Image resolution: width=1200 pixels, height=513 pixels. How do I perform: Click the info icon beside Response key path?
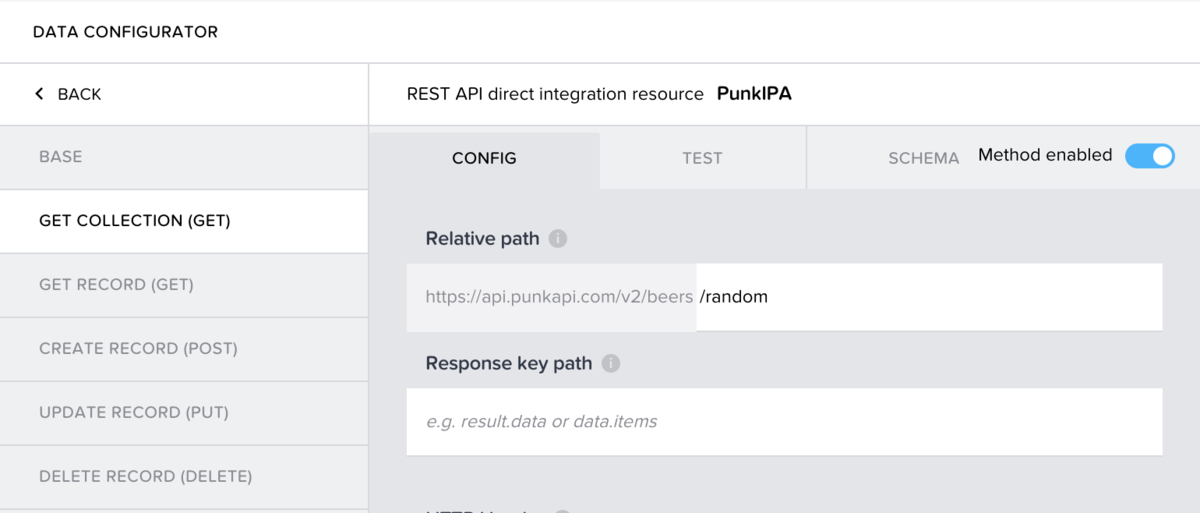tap(611, 363)
